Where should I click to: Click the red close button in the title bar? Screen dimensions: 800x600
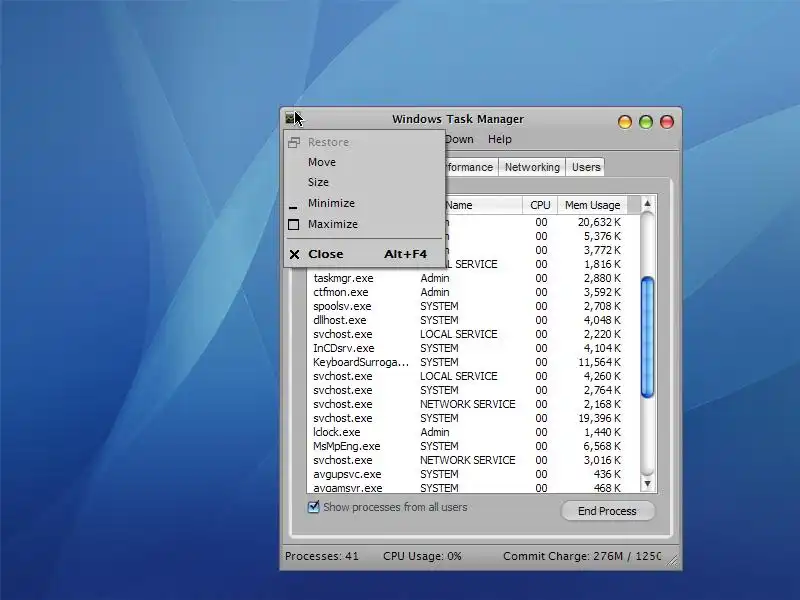[x=667, y=122]
